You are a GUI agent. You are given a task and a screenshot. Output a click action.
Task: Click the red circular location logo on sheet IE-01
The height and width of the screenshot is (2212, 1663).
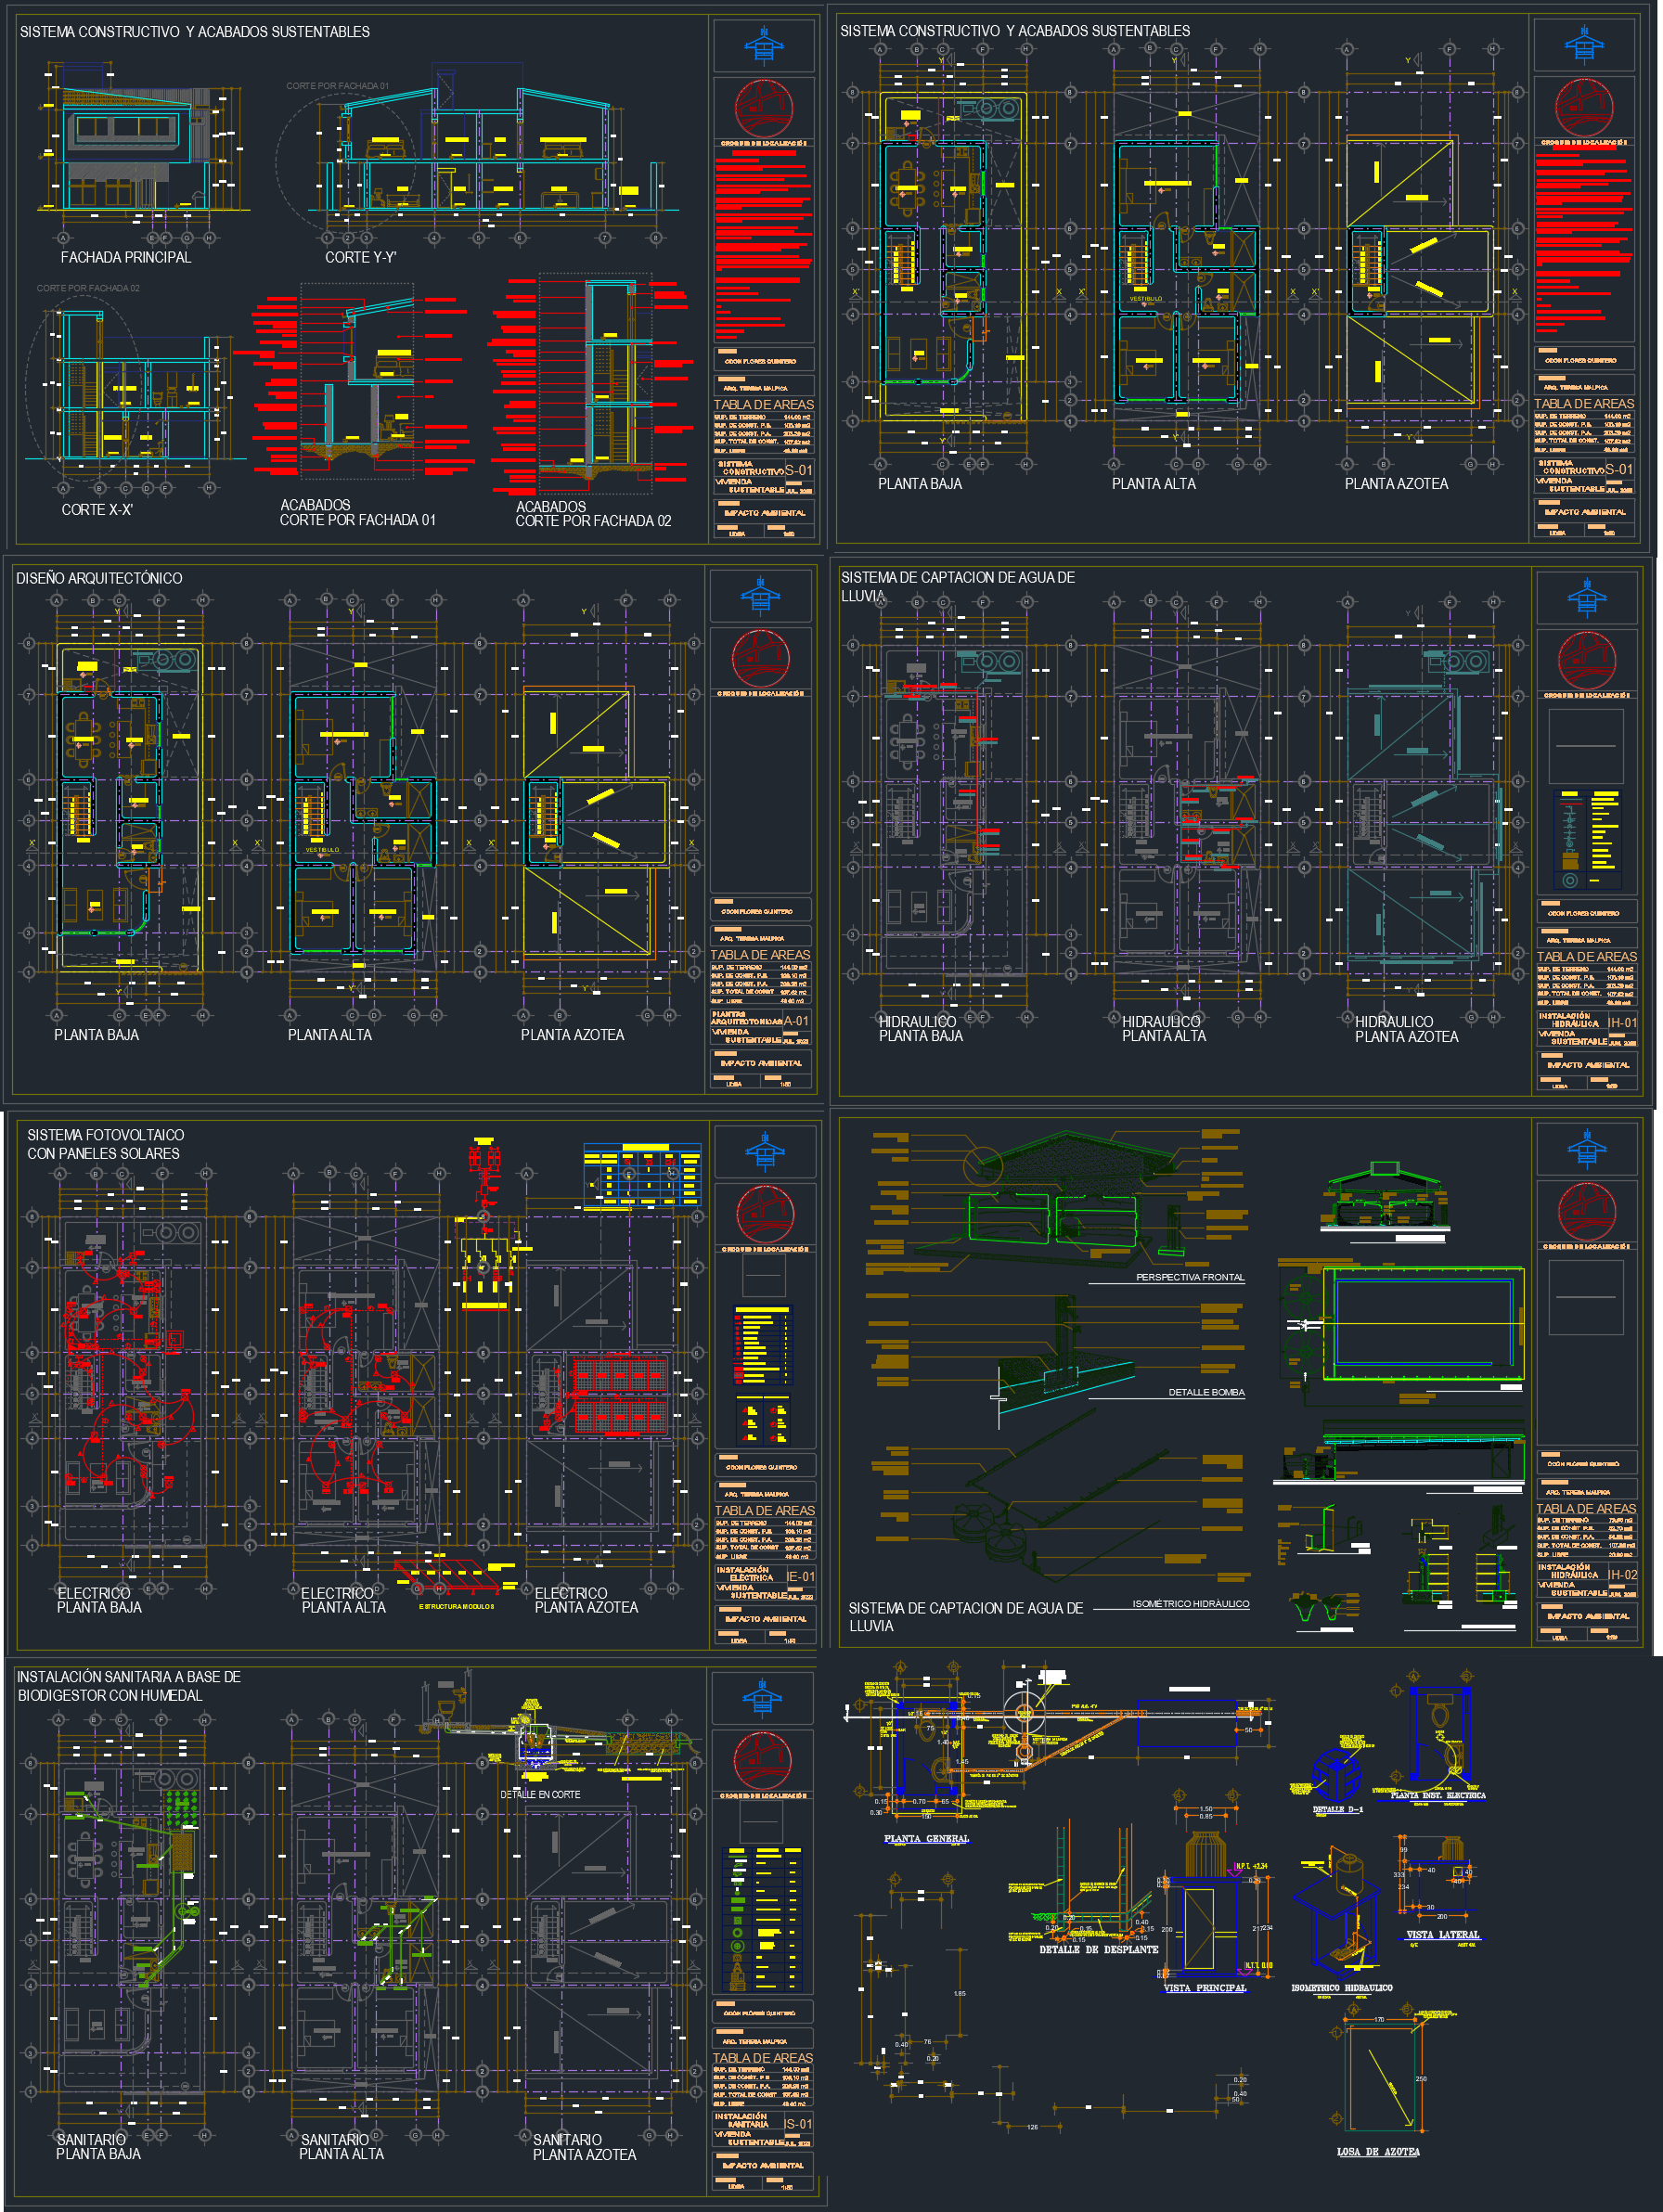[x=765, y=1214]
